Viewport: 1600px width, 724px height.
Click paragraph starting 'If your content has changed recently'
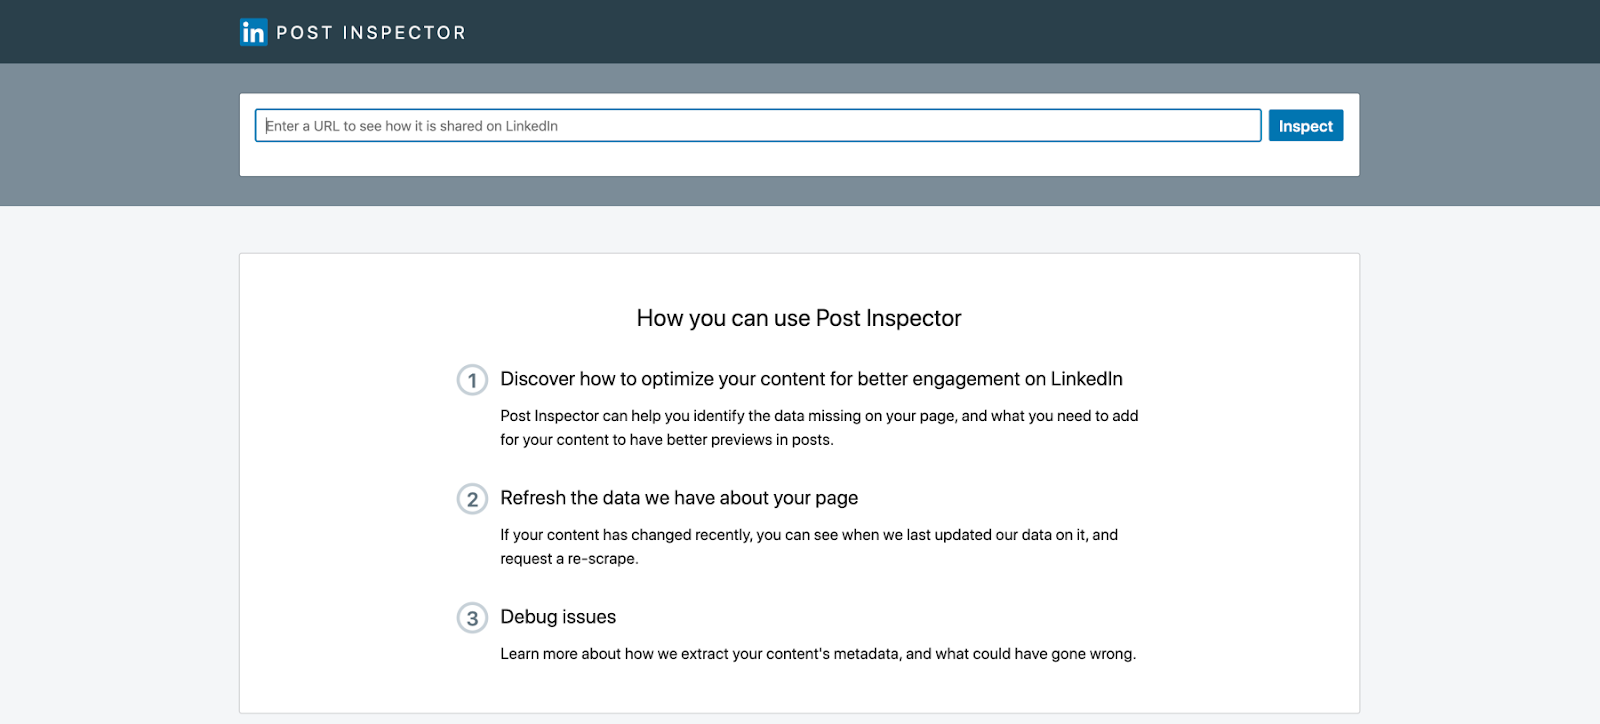tap(809, 547)
